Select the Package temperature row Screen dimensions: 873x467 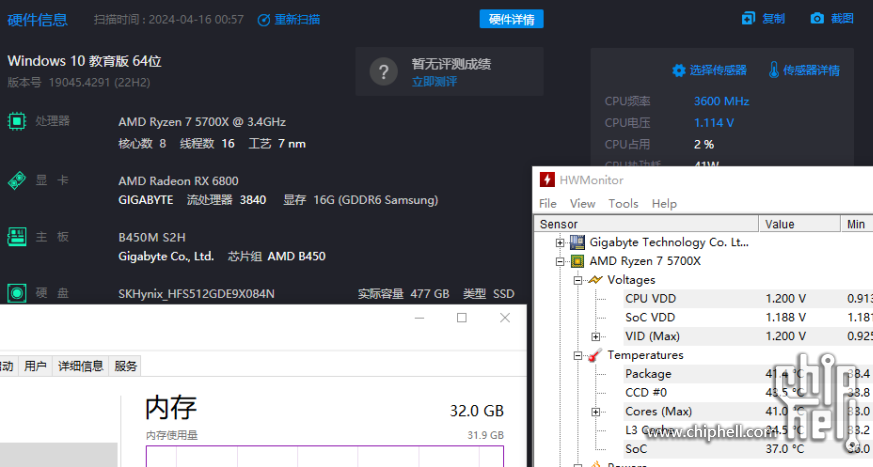(748, 374)
